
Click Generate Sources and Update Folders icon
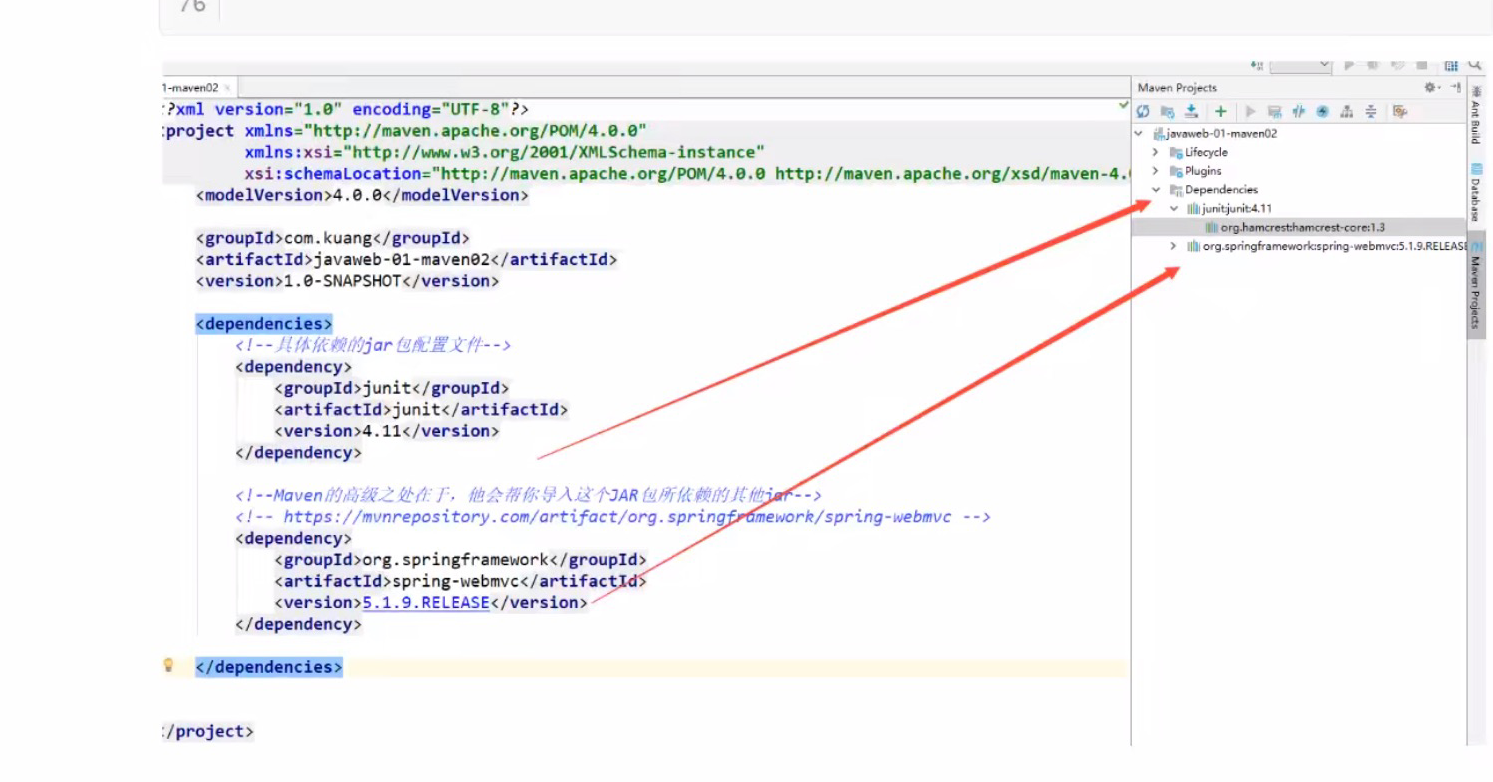pyautogui.click(x=1167, y=112)
